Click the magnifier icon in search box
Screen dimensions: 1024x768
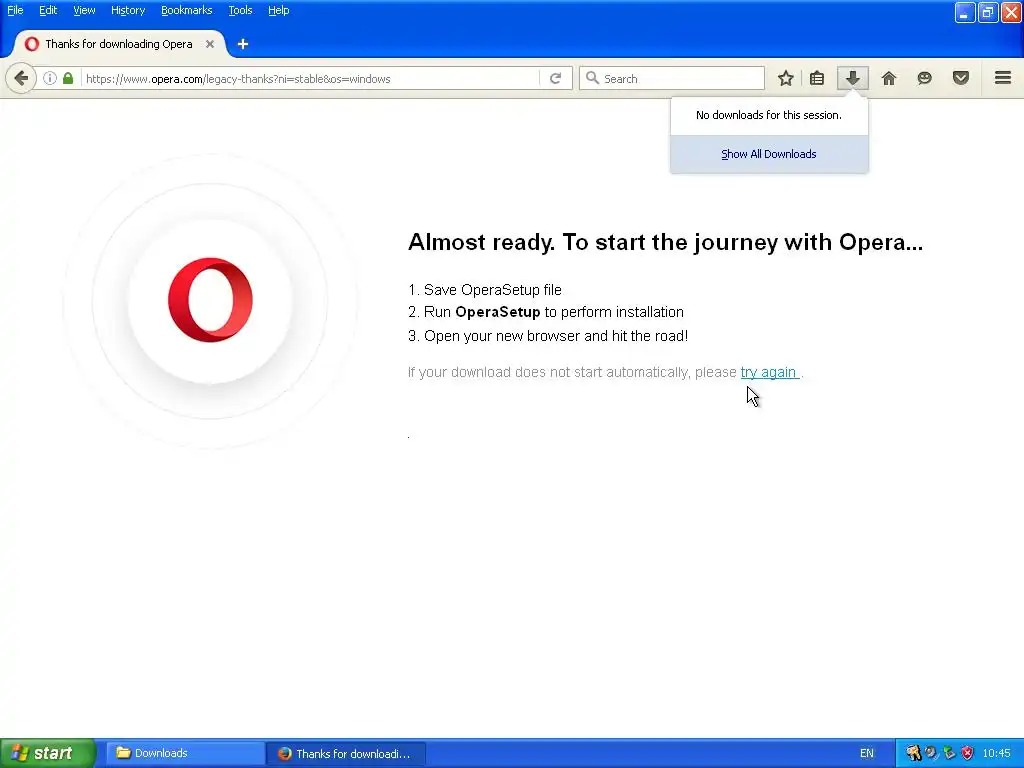(x=592, y=78)
